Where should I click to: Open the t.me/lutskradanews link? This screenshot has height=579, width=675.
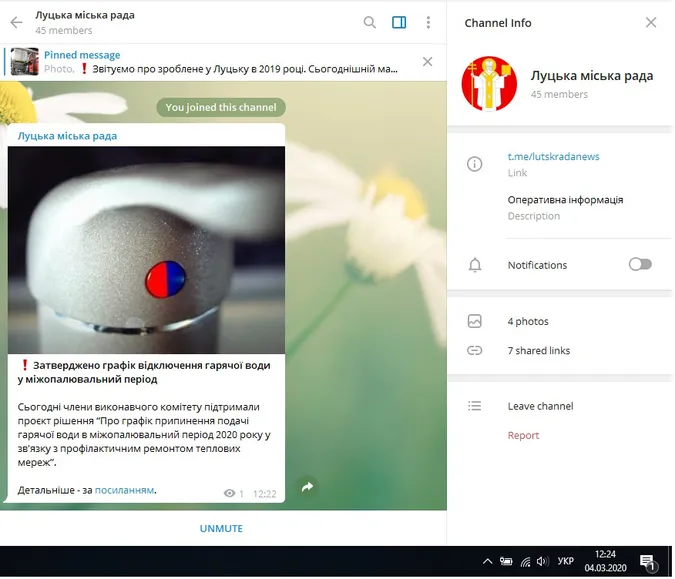click(553, 156)
